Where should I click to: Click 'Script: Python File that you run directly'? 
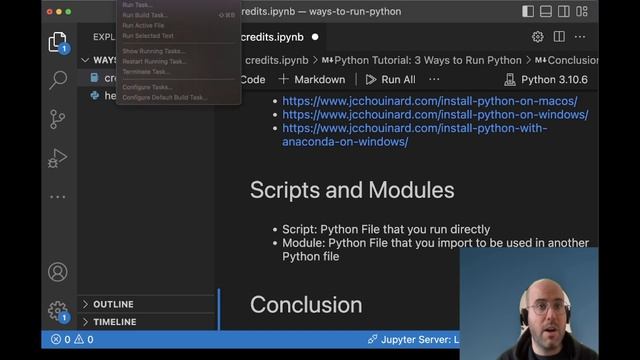click(386, 229)
